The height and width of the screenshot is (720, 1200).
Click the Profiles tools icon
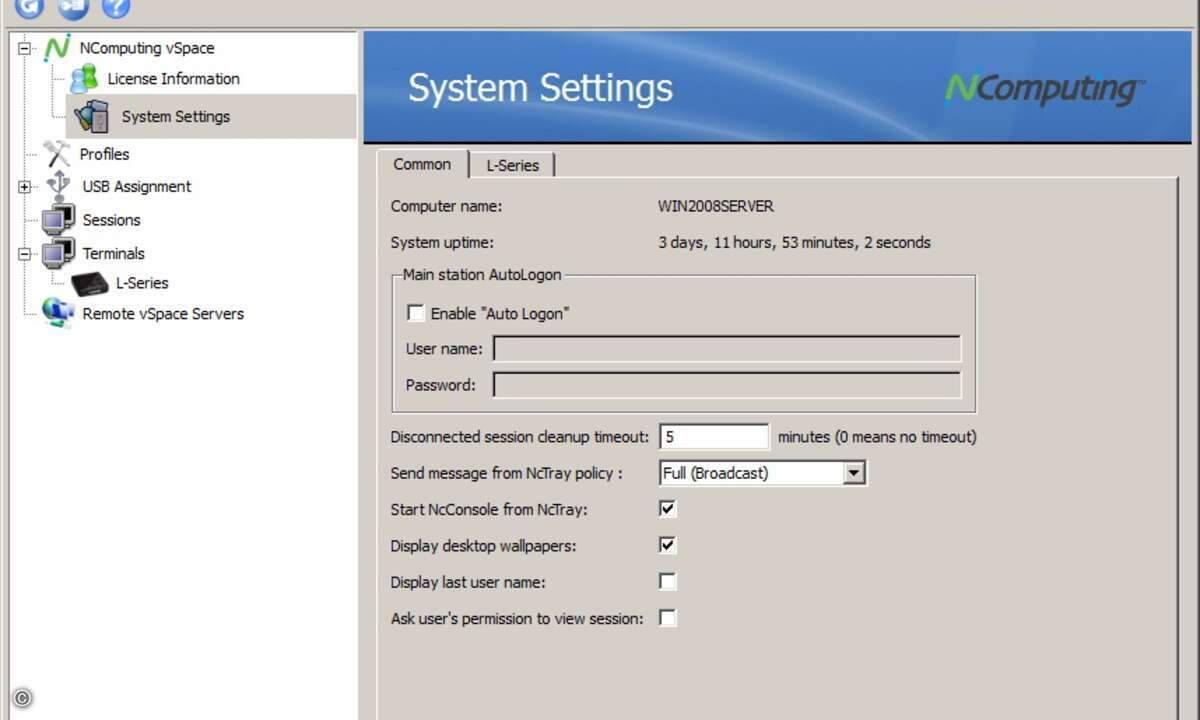[x=57, y=153]
